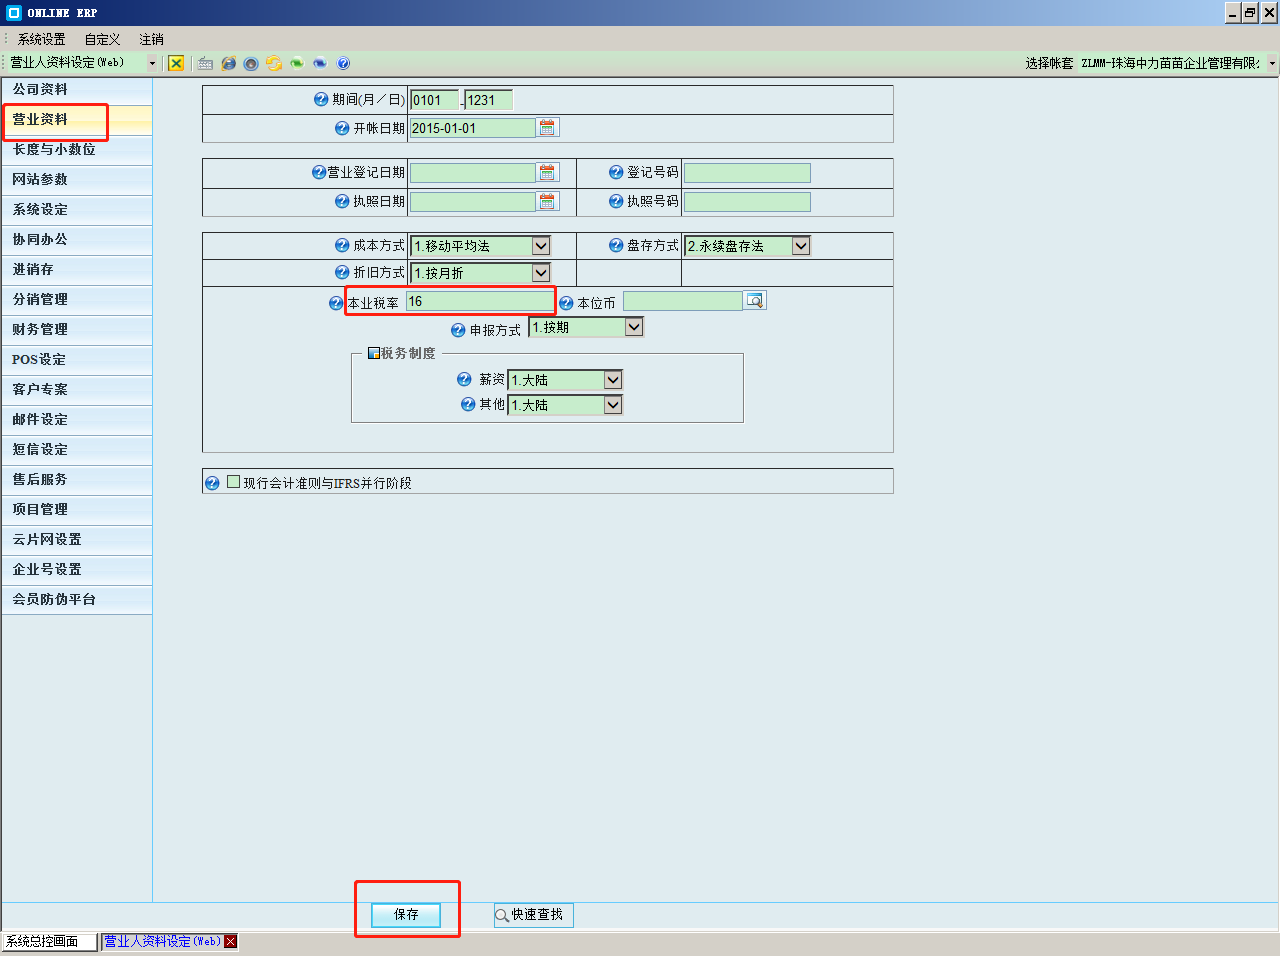Switch to the 长度与小数位 sidebar tab
The width and height of the screenshot is (1280, 956).
pos(77,150)
